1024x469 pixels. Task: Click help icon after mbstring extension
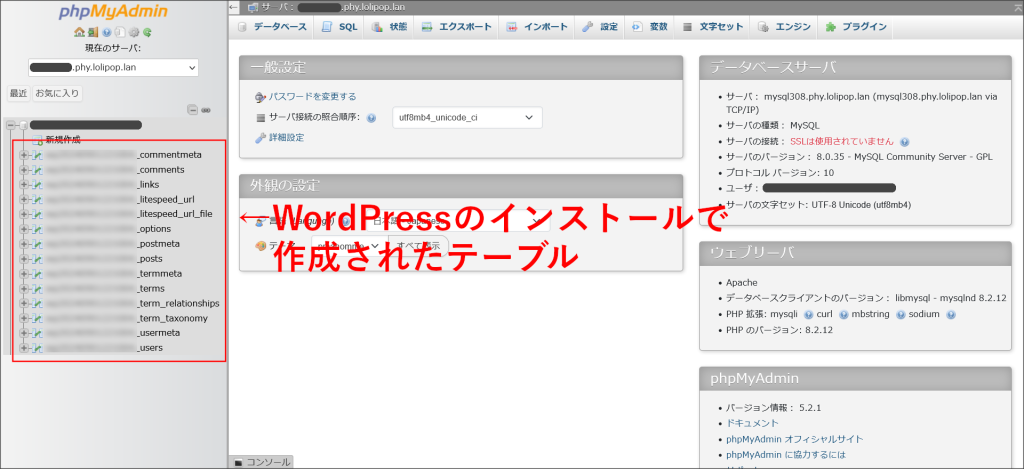coord(901,315)
